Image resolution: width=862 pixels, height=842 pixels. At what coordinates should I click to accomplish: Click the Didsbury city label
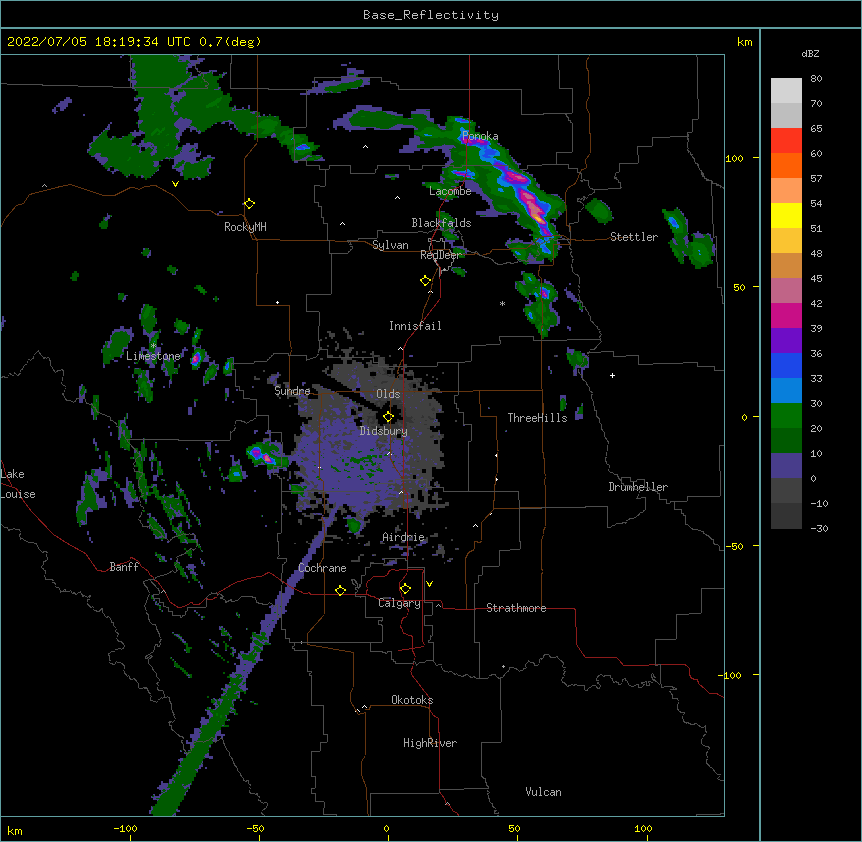[384, 431]
